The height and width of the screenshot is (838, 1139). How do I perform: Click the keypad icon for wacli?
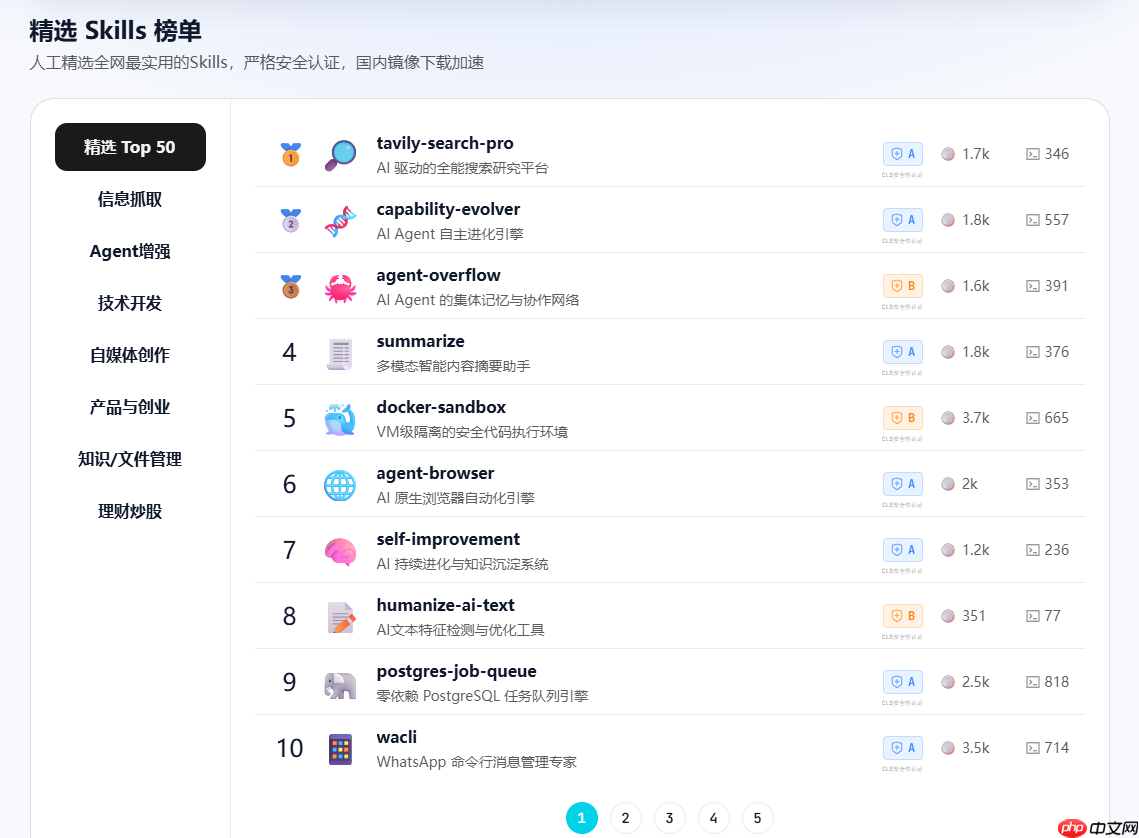[x=340, y=749]
